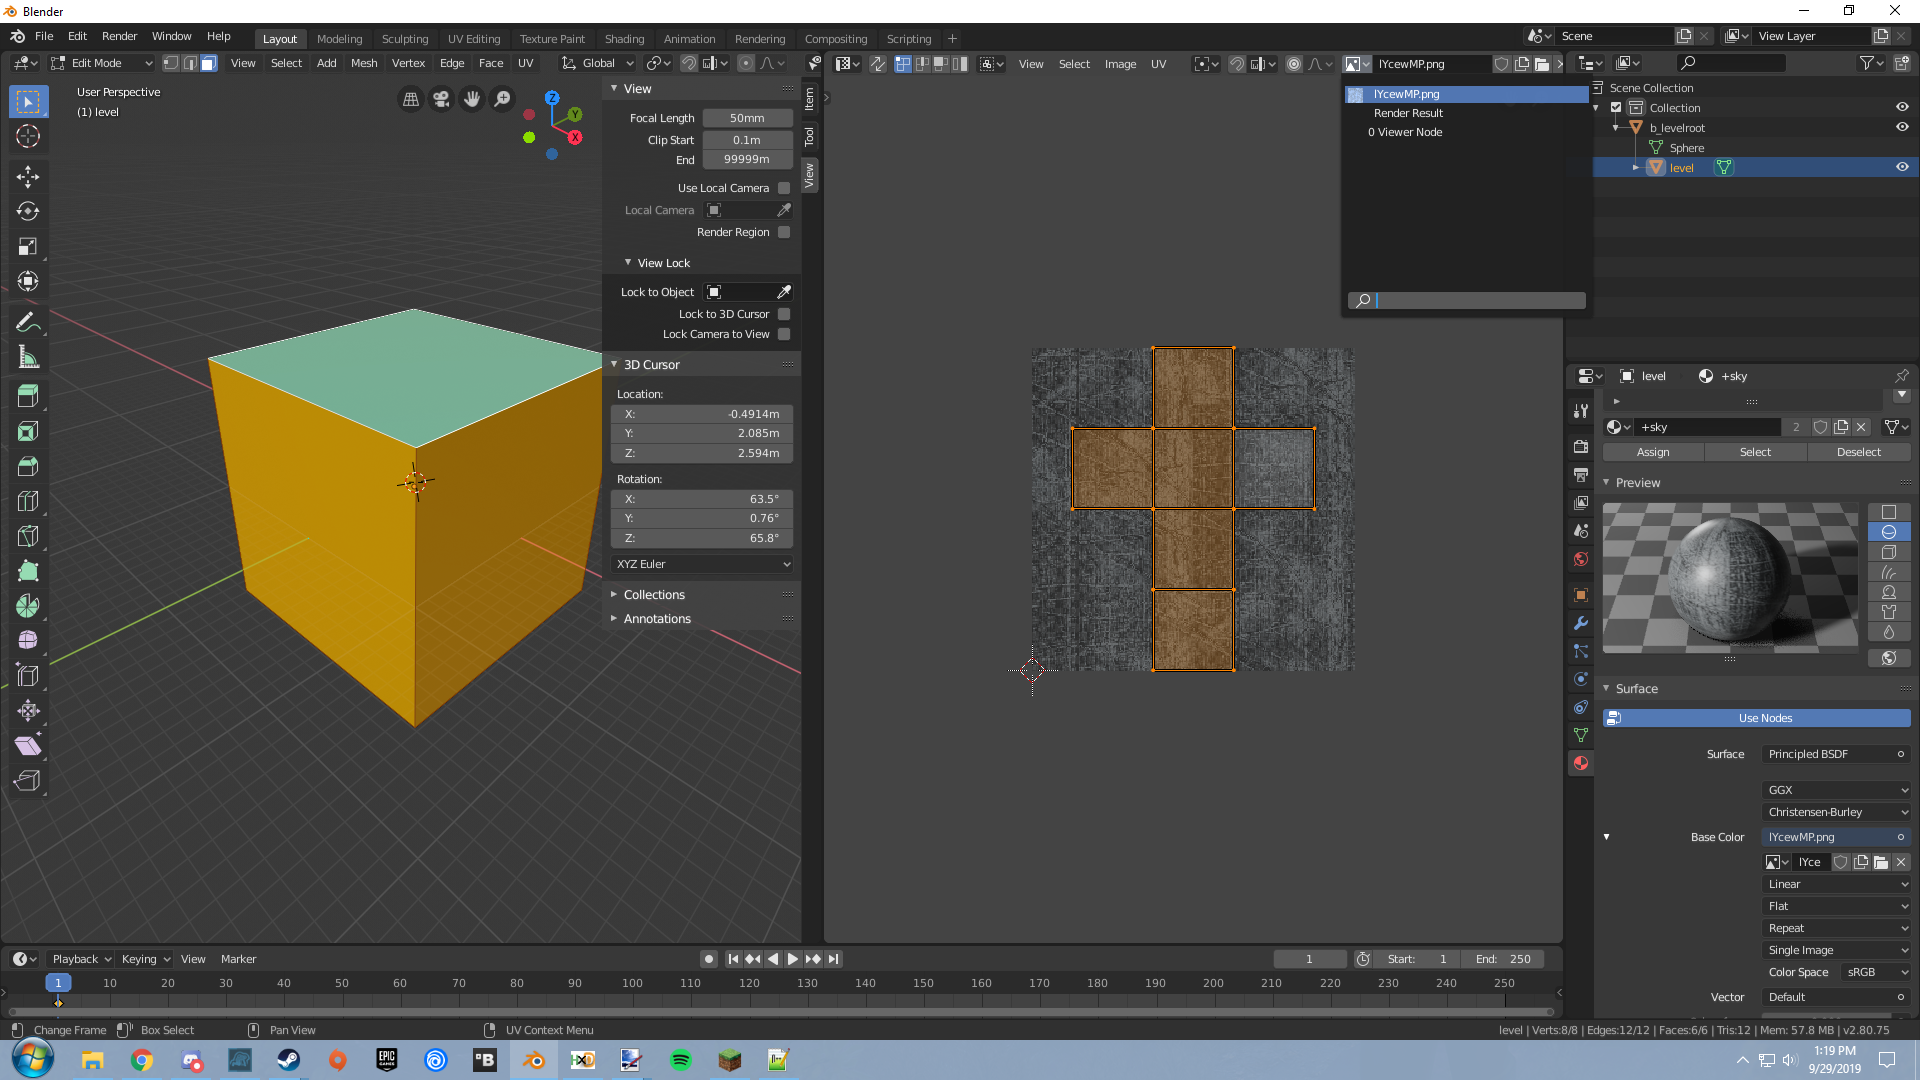Enable the Render Region checkbox

785,232
